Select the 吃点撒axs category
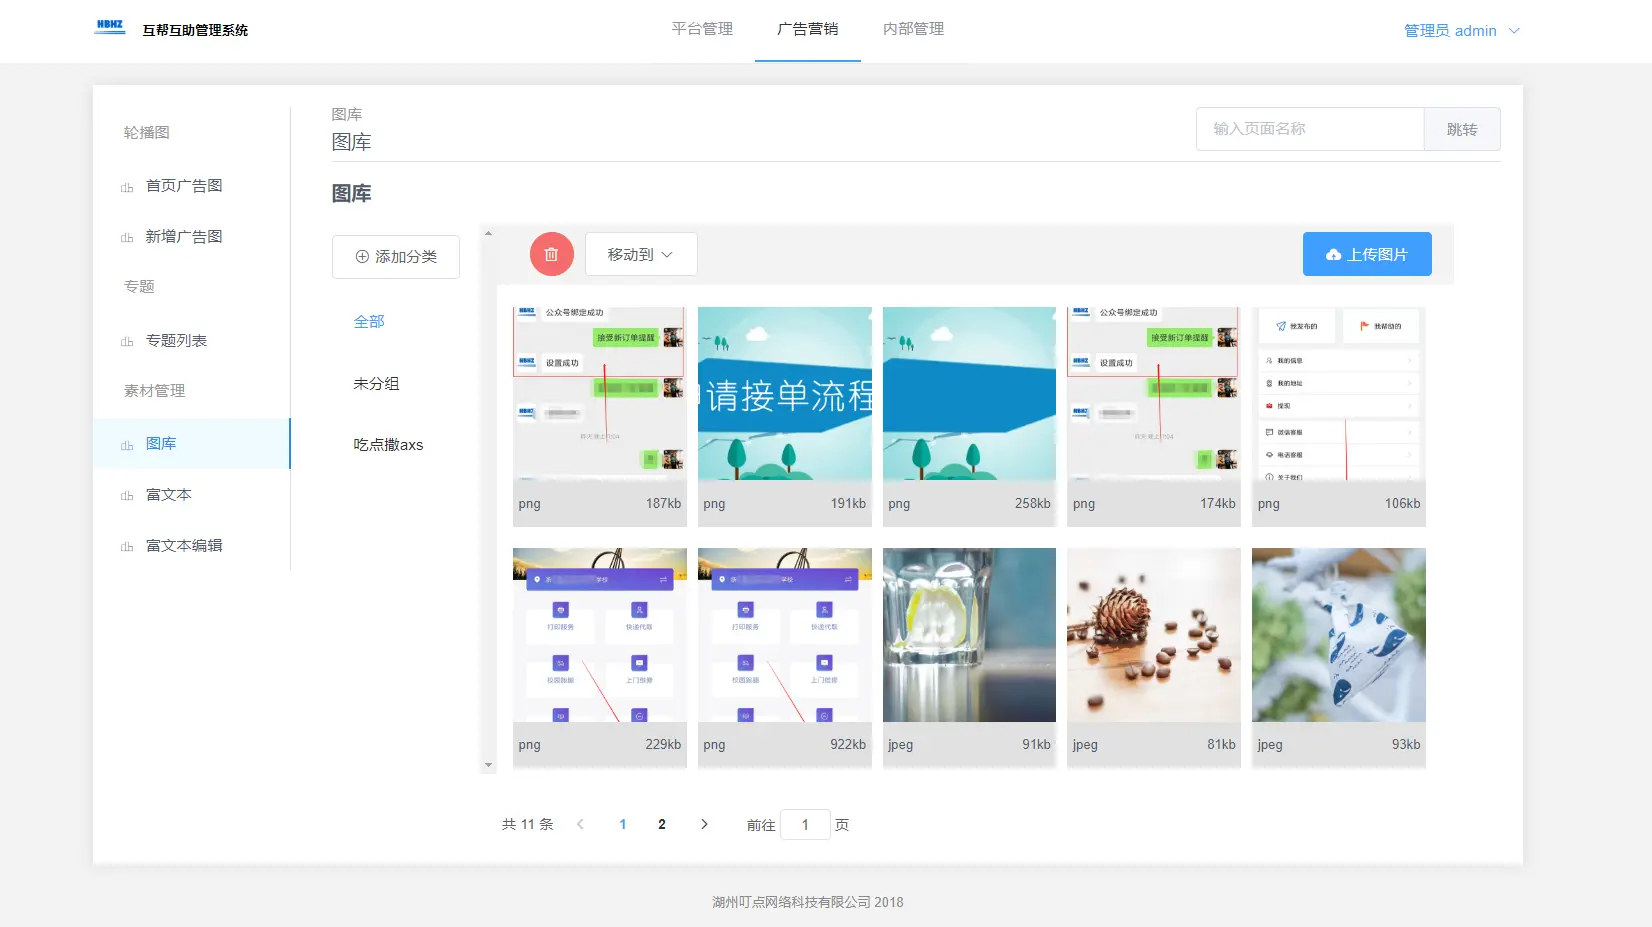The image size is (1652, 927). pos(388,445)
